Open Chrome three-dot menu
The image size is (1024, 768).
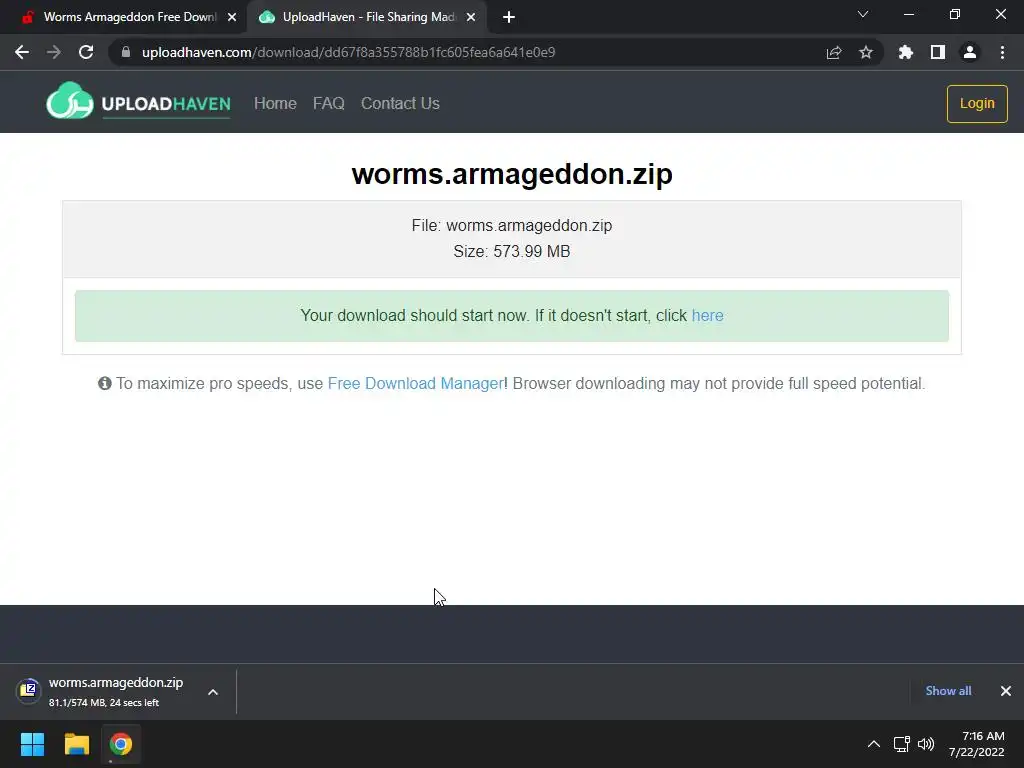click(x=1002, y=52)
